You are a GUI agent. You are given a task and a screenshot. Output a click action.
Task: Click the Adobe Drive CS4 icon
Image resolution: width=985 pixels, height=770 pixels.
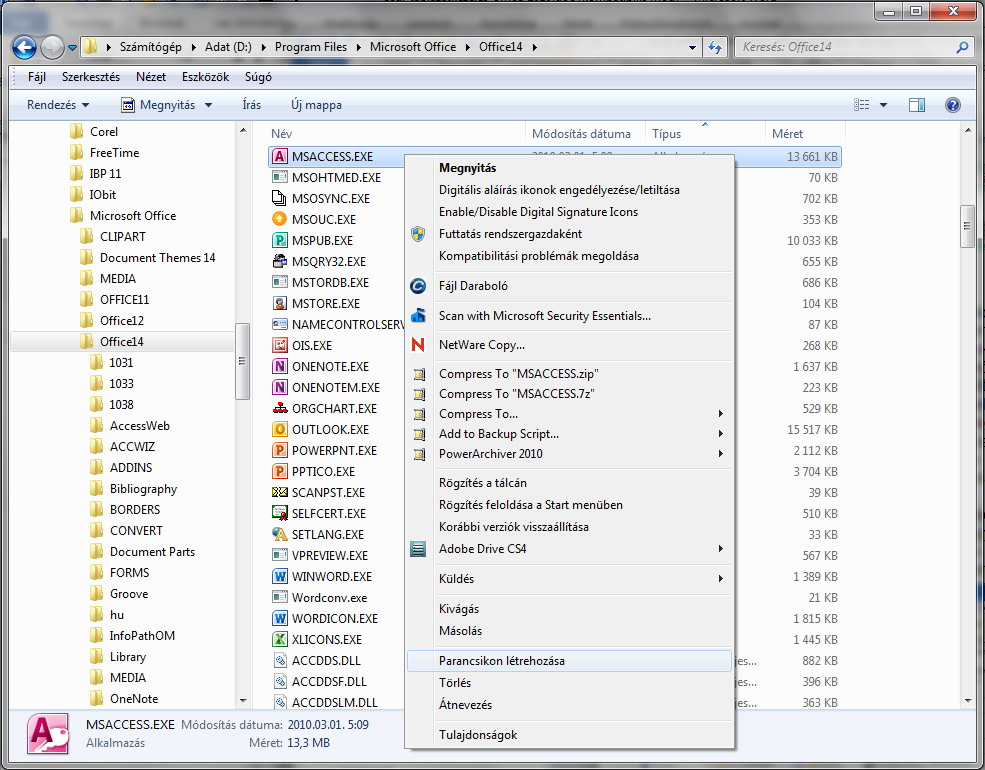[418, 549]
